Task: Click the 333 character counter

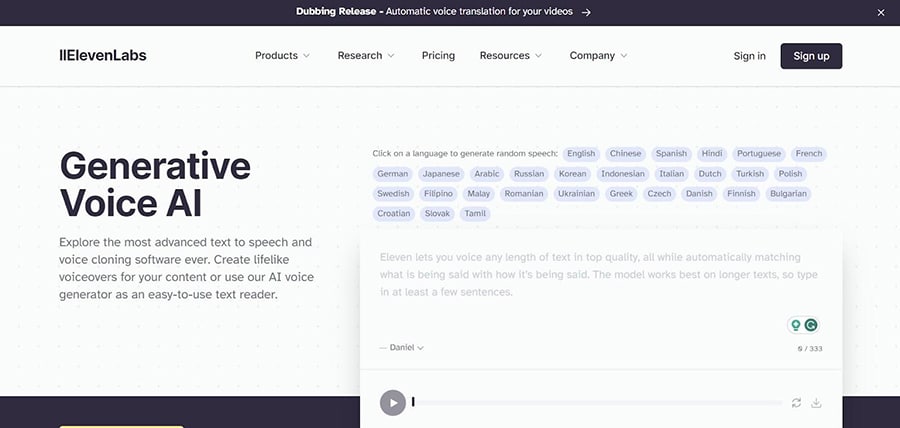Action: click(x=810, y=349)
